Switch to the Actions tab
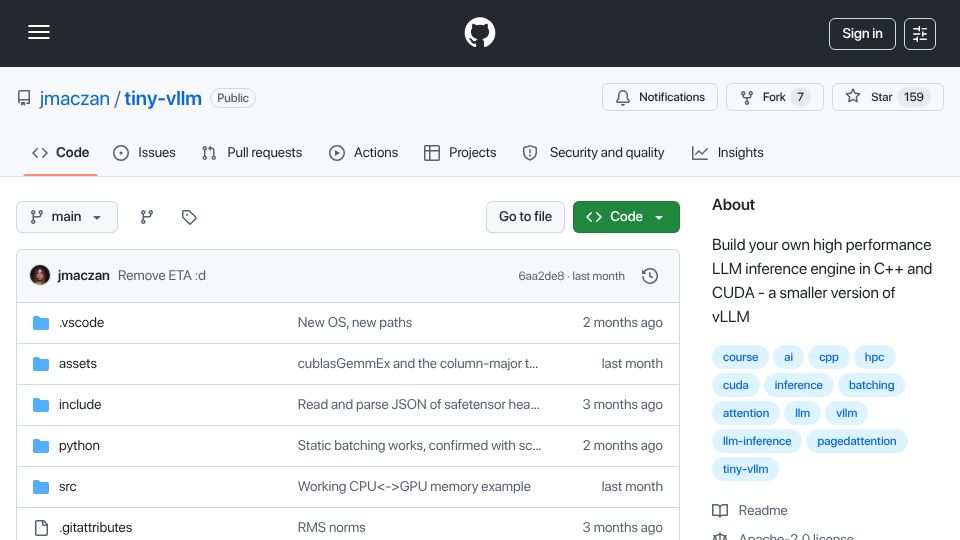Image resolution: width=960 pixels, height=540 pixels. [364, 152]
